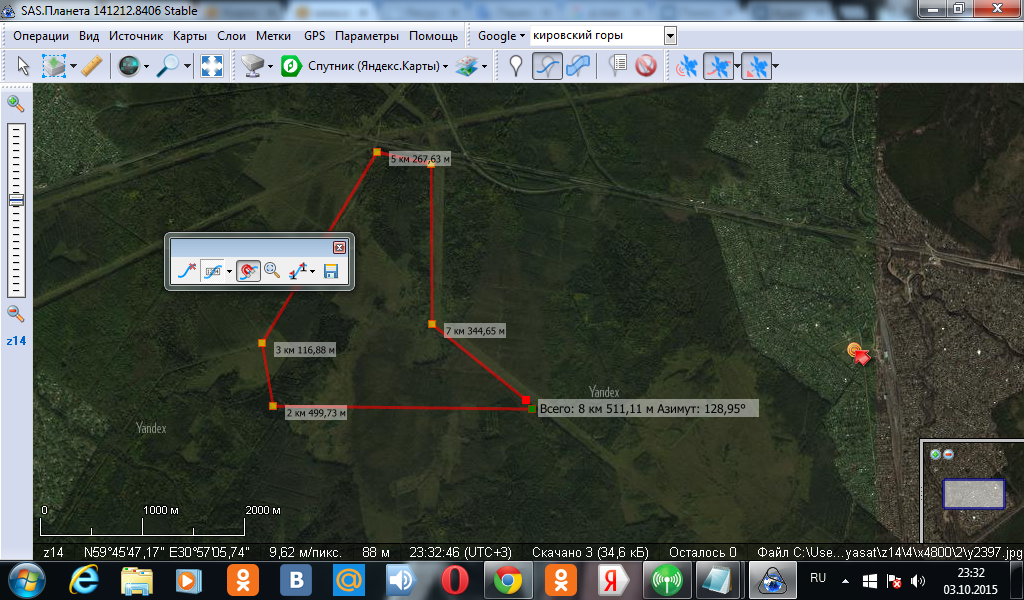Open the GPS menu

coord(314,36)
